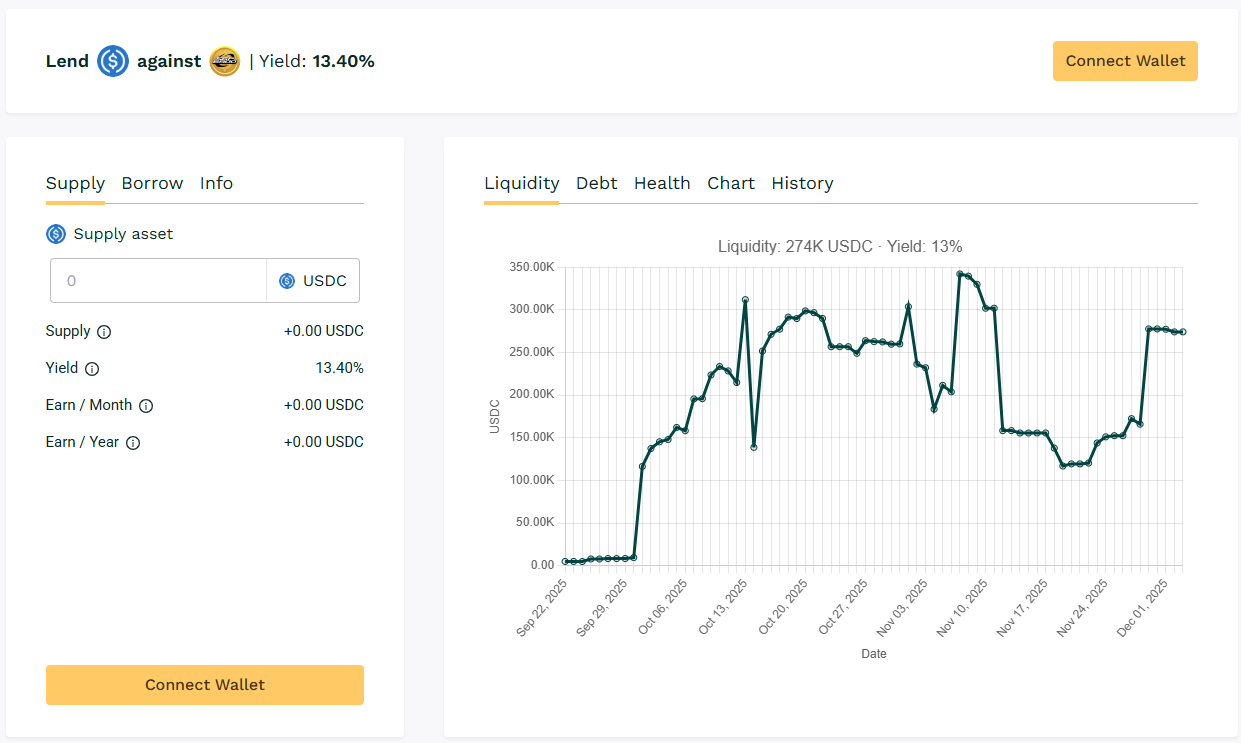Switch to the Borrow tab
1241x743 pixels.
tap(152, 183)
